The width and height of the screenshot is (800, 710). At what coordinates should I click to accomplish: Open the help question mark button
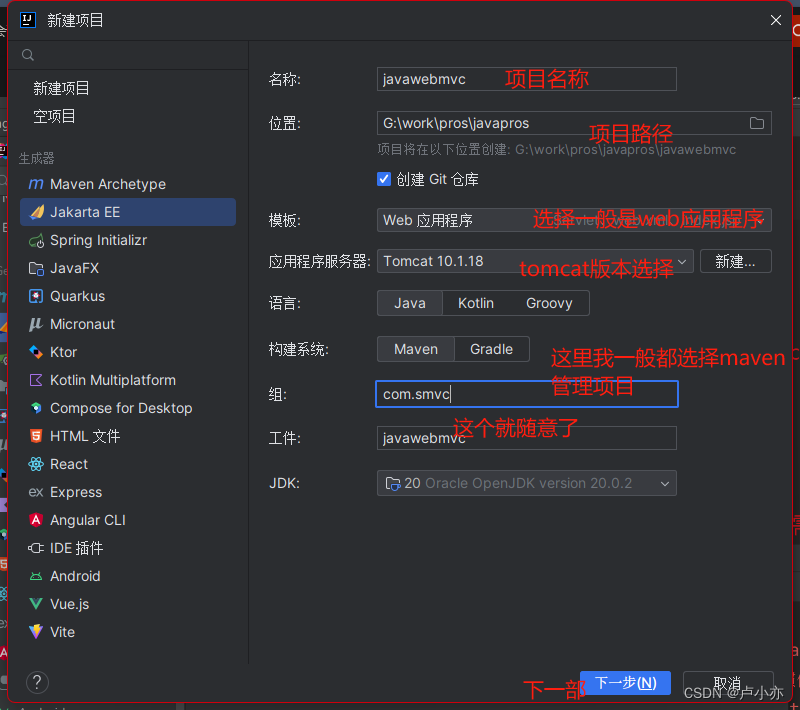pos(37,682)
